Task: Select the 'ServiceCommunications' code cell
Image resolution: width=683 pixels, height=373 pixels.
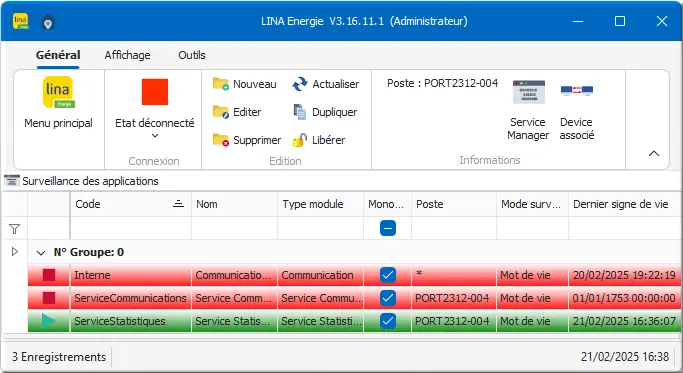Action: pos(131,298)
